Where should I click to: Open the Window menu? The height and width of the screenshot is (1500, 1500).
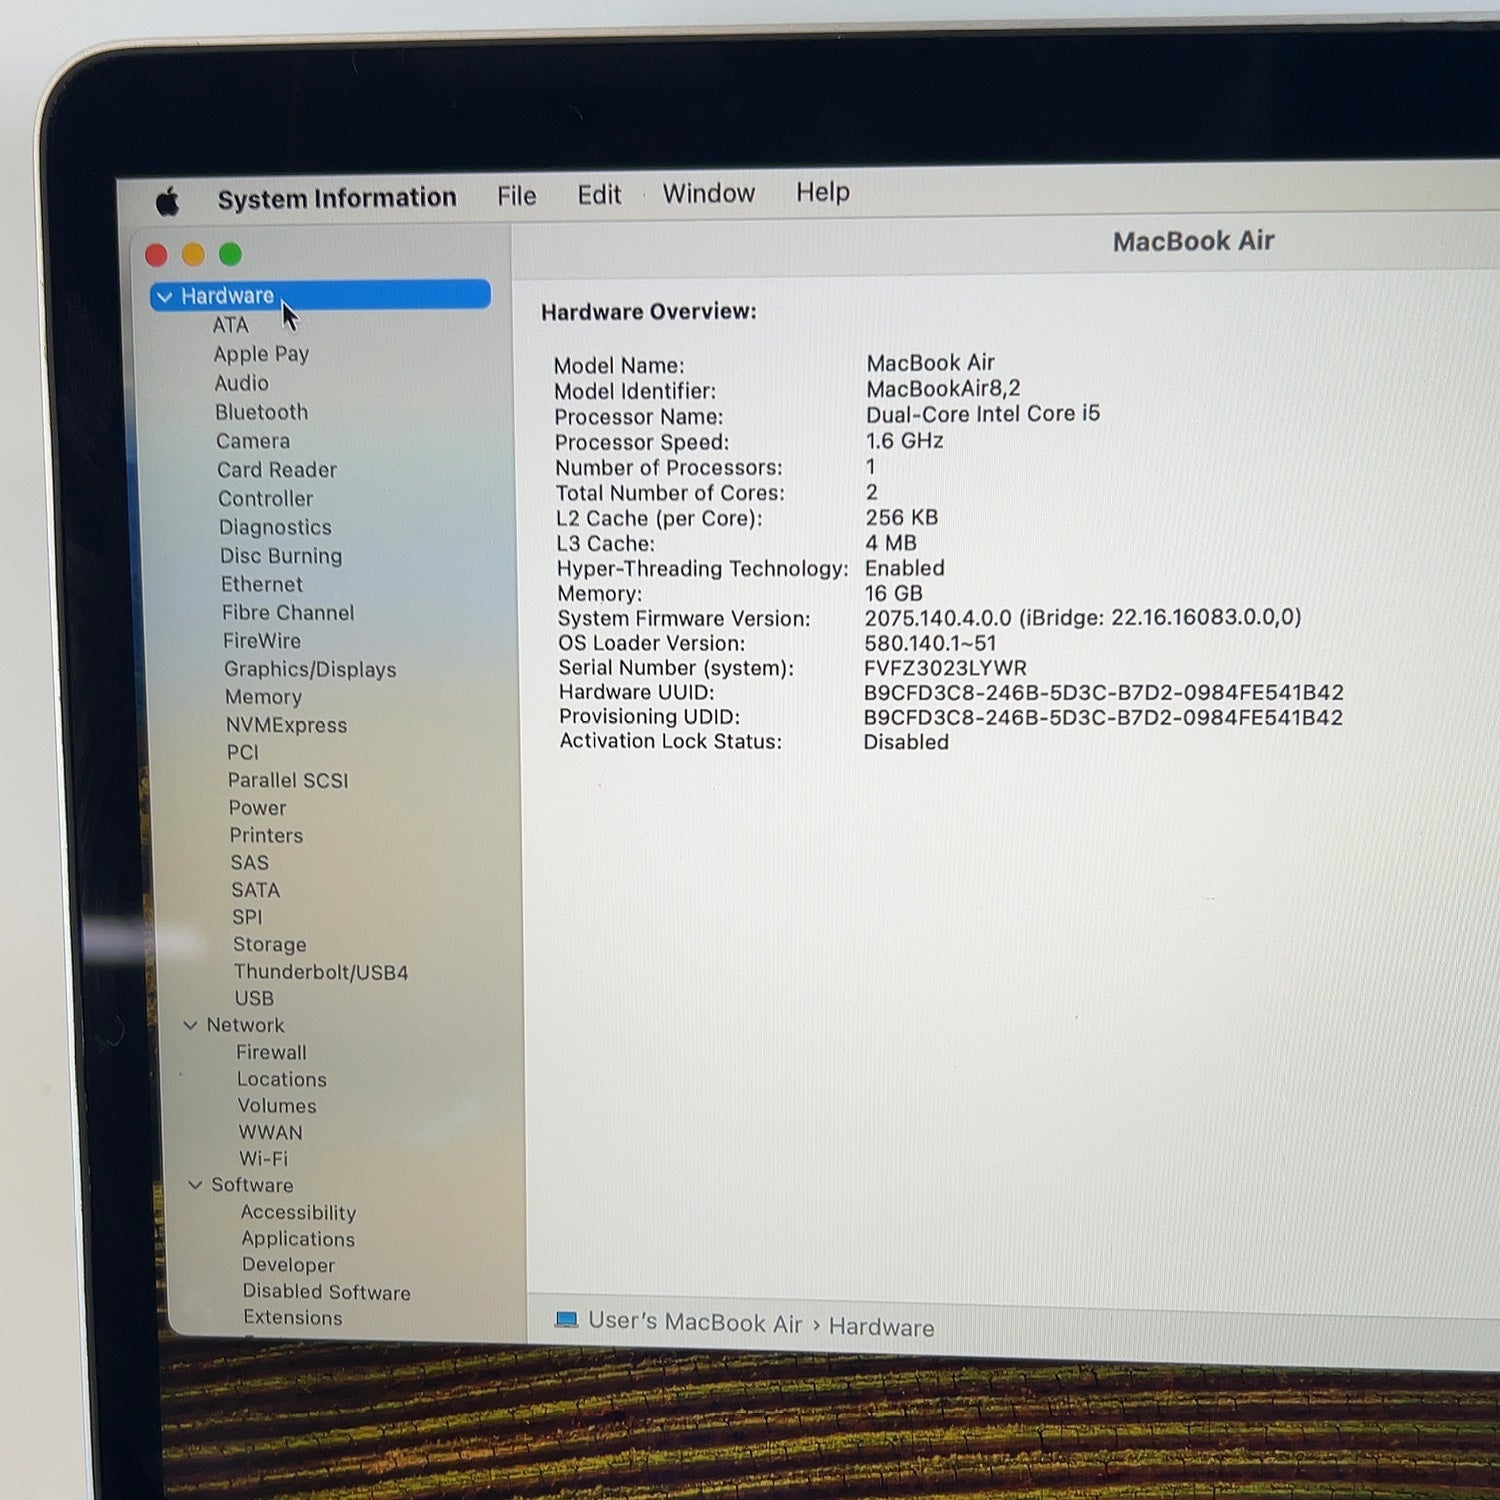[x=708, y=193]
